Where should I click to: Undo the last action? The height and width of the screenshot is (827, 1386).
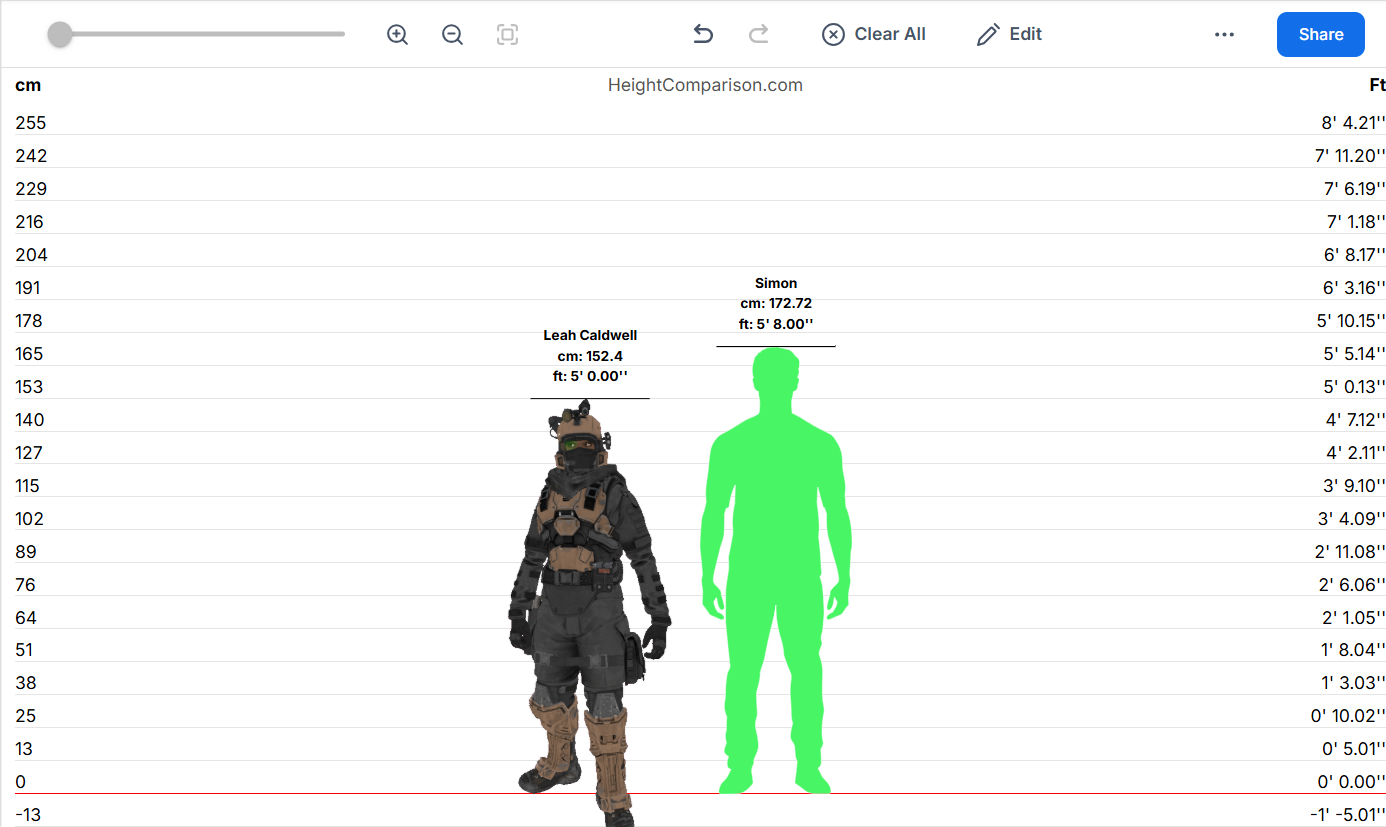tap(703, 35)
